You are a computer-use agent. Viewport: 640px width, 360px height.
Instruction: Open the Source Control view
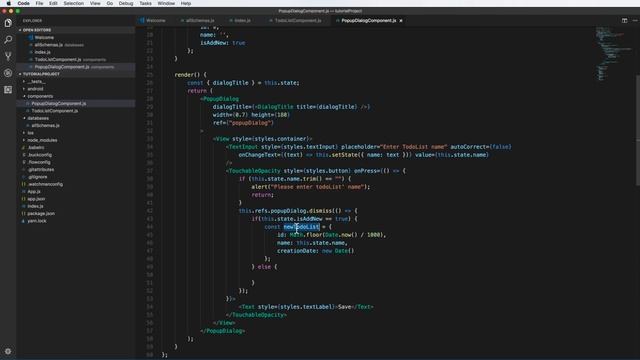point(8,56)
